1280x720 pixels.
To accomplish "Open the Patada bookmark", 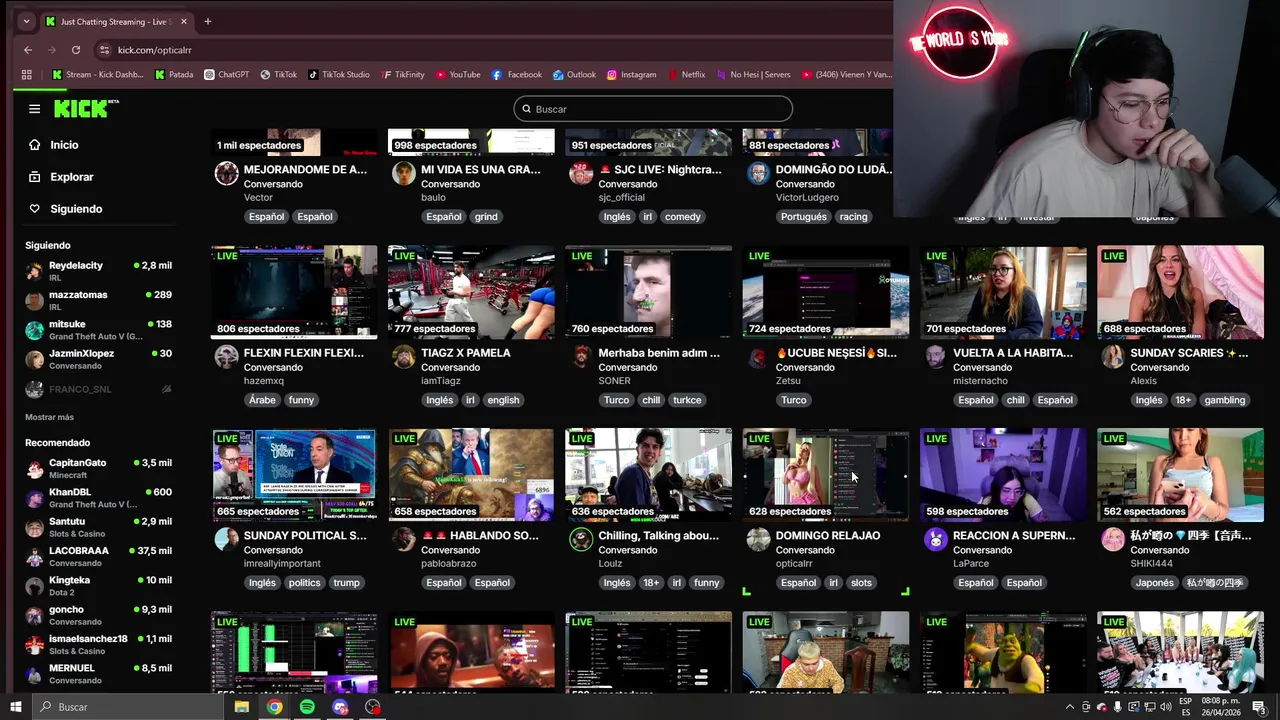I will (174, 75).
